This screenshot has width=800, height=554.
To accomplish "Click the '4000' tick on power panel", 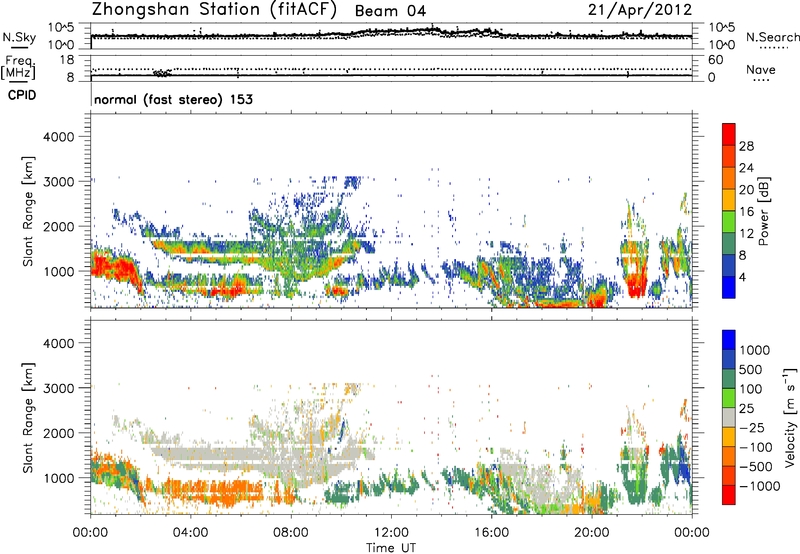I will [58, 137].
